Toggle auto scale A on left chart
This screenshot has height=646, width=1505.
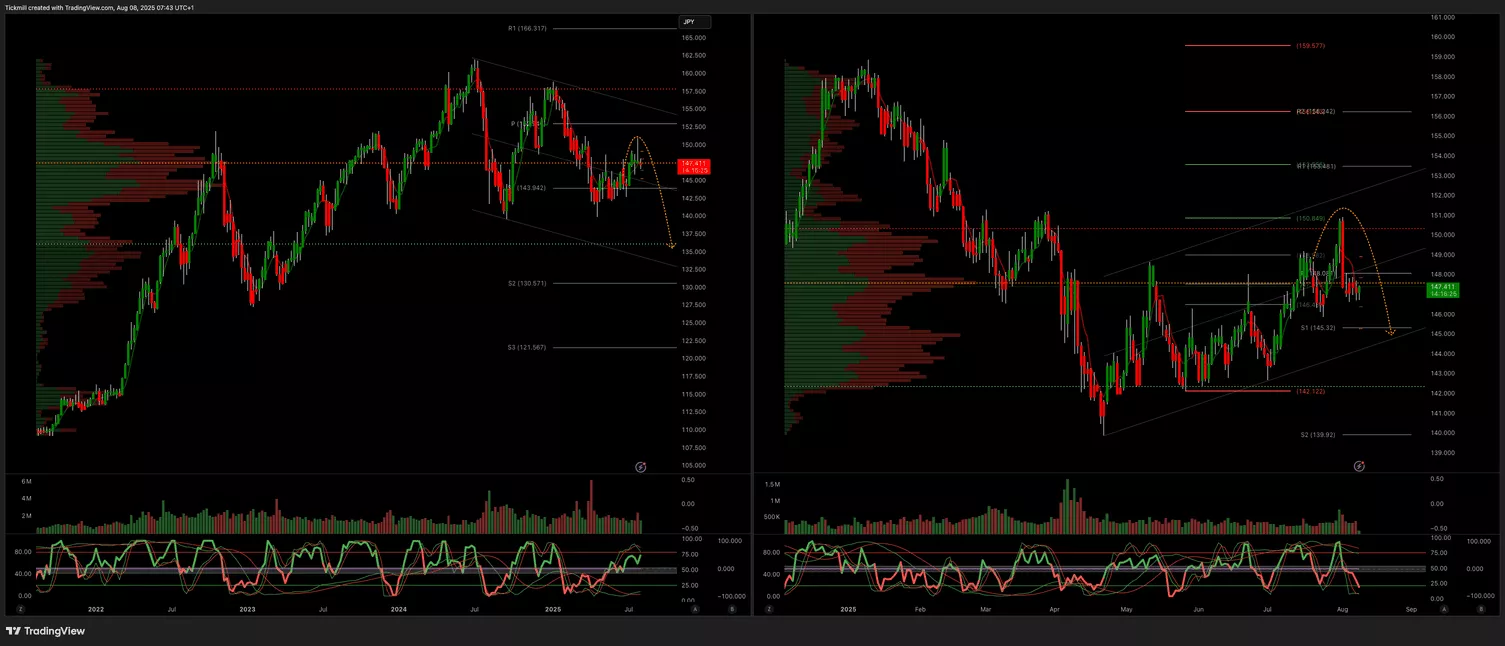pyautogui.click(x=695, y=608)
